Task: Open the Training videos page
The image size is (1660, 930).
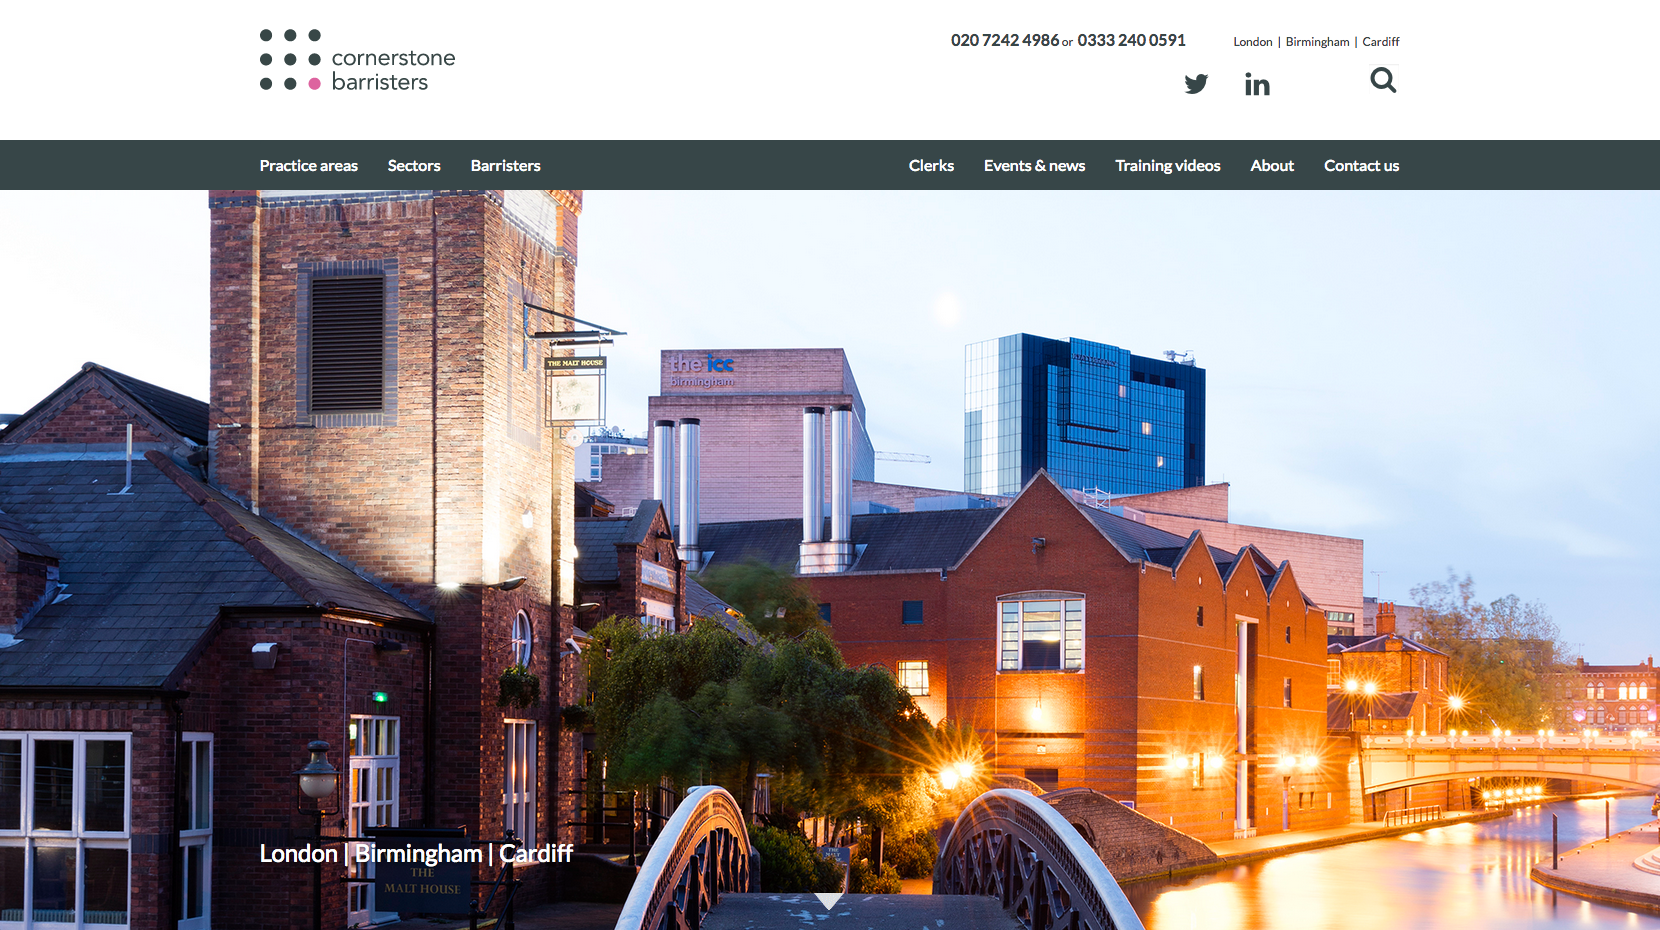Action: click(x=1167, y=166)
